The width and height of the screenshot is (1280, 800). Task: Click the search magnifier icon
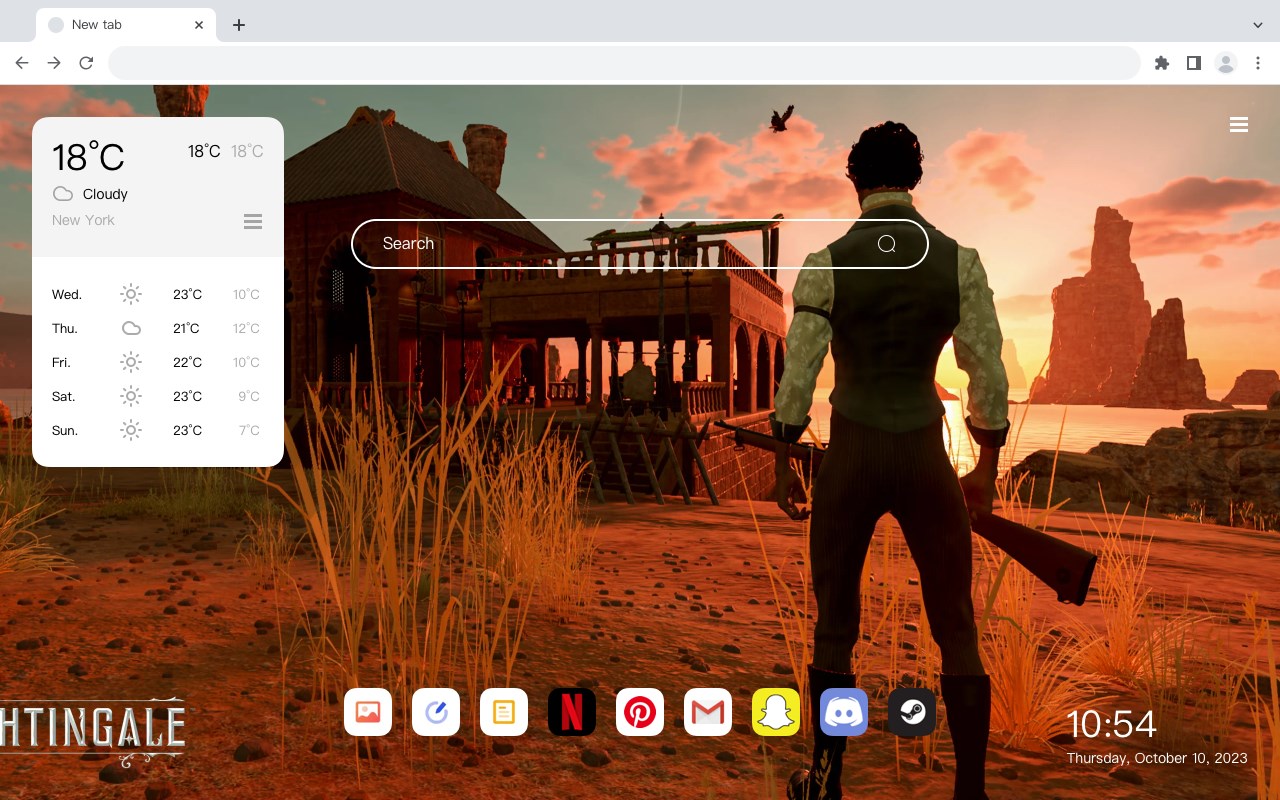[886, 244]
